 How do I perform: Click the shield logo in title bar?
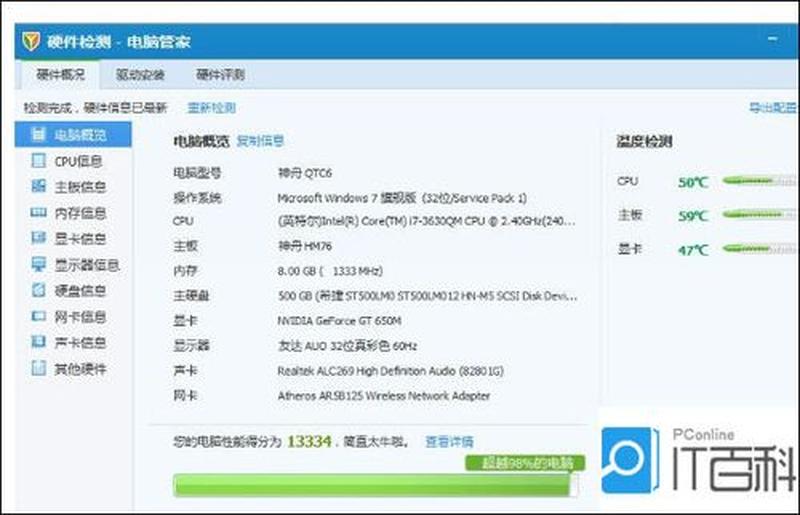[x=31, y=41]
